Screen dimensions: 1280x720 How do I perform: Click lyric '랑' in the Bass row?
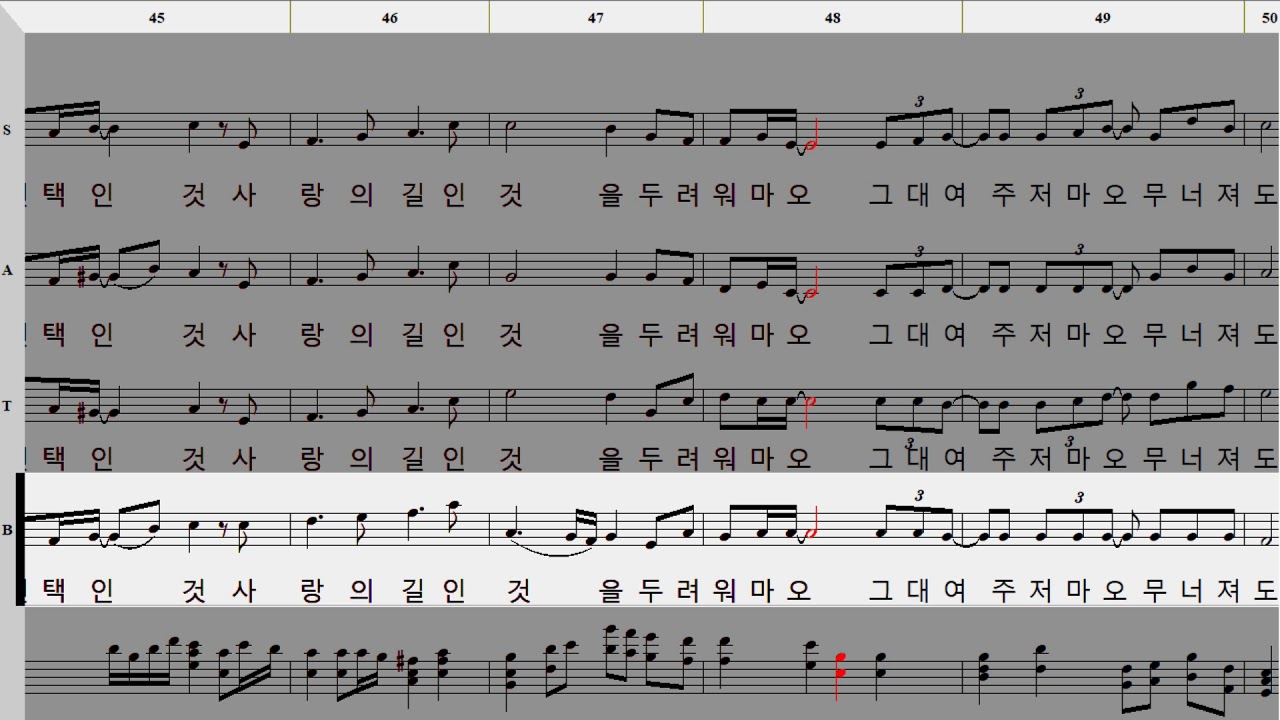tap(312, 590)
